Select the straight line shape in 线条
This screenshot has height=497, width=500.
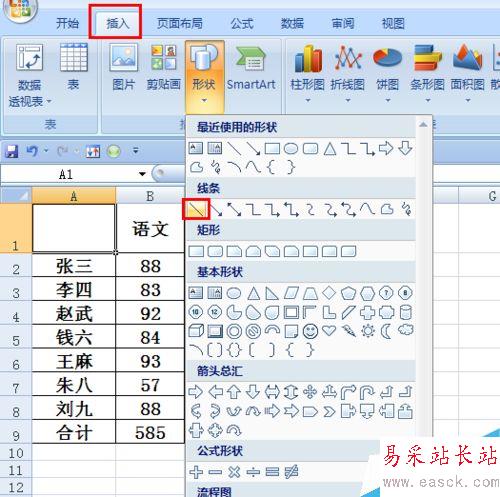click(x=196, y=209)
